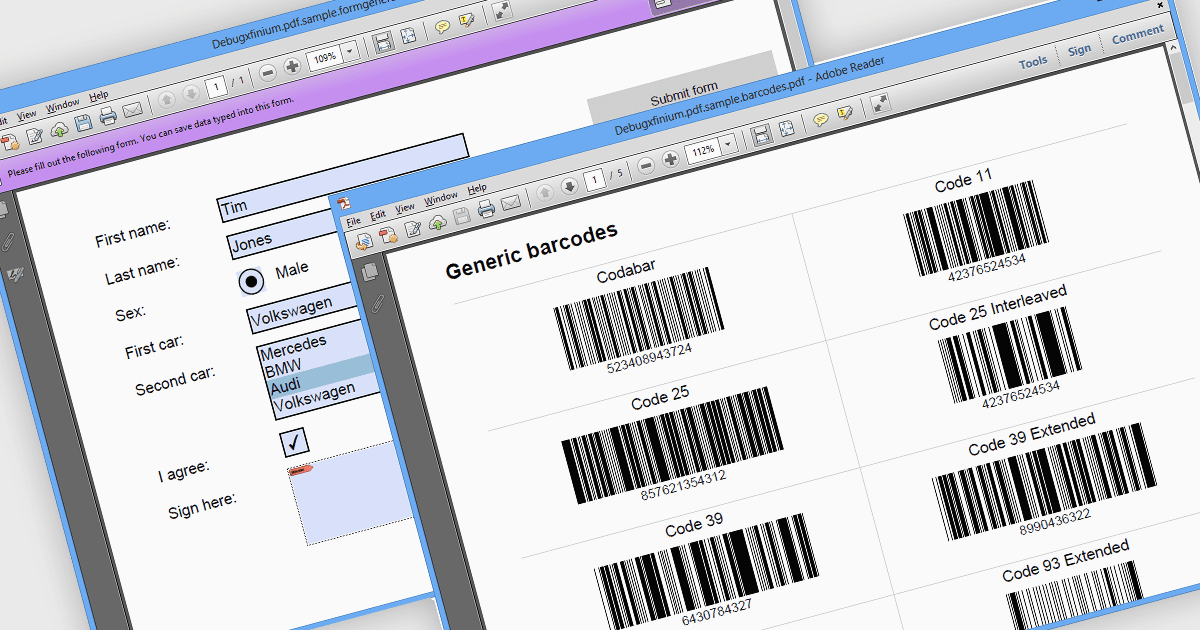This screenshot has height=630, width=1200.
Task: Open View menu in form window
Action: point(27,114)
